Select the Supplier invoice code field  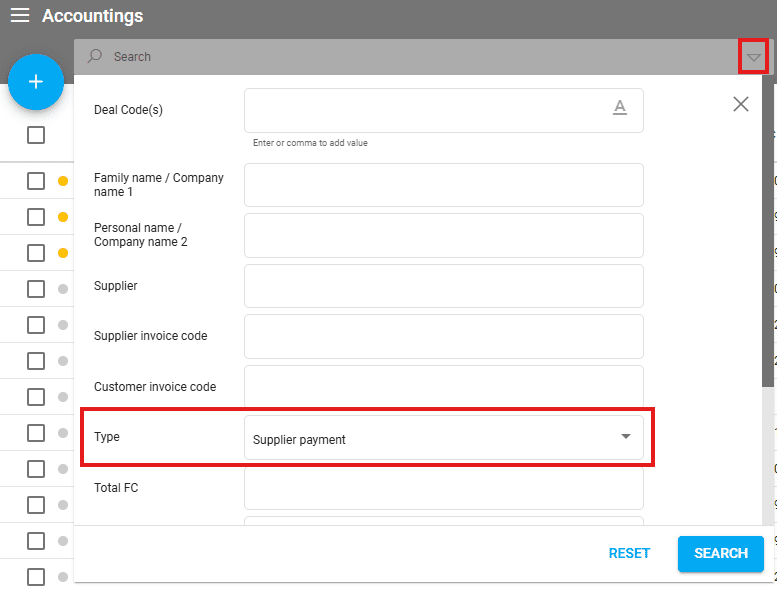click(x=443, y=336)
